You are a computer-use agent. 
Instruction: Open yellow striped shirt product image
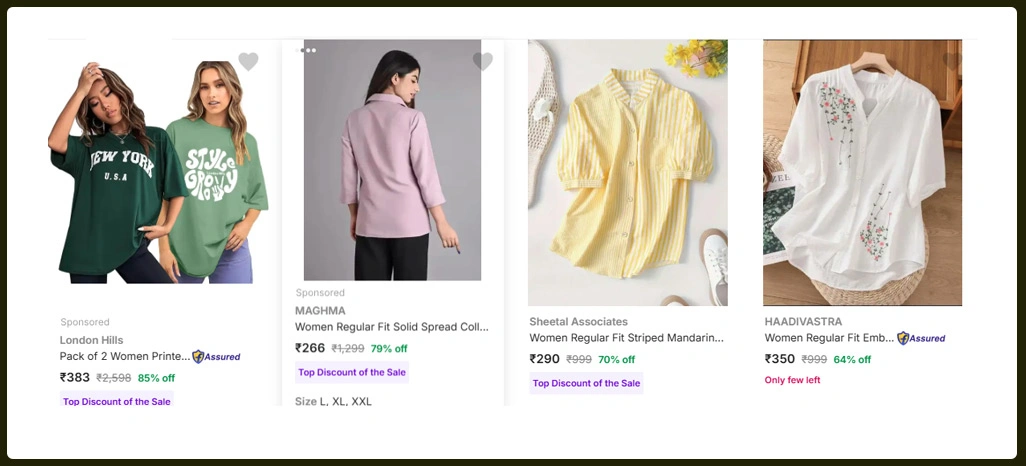[x=627, y=172]
